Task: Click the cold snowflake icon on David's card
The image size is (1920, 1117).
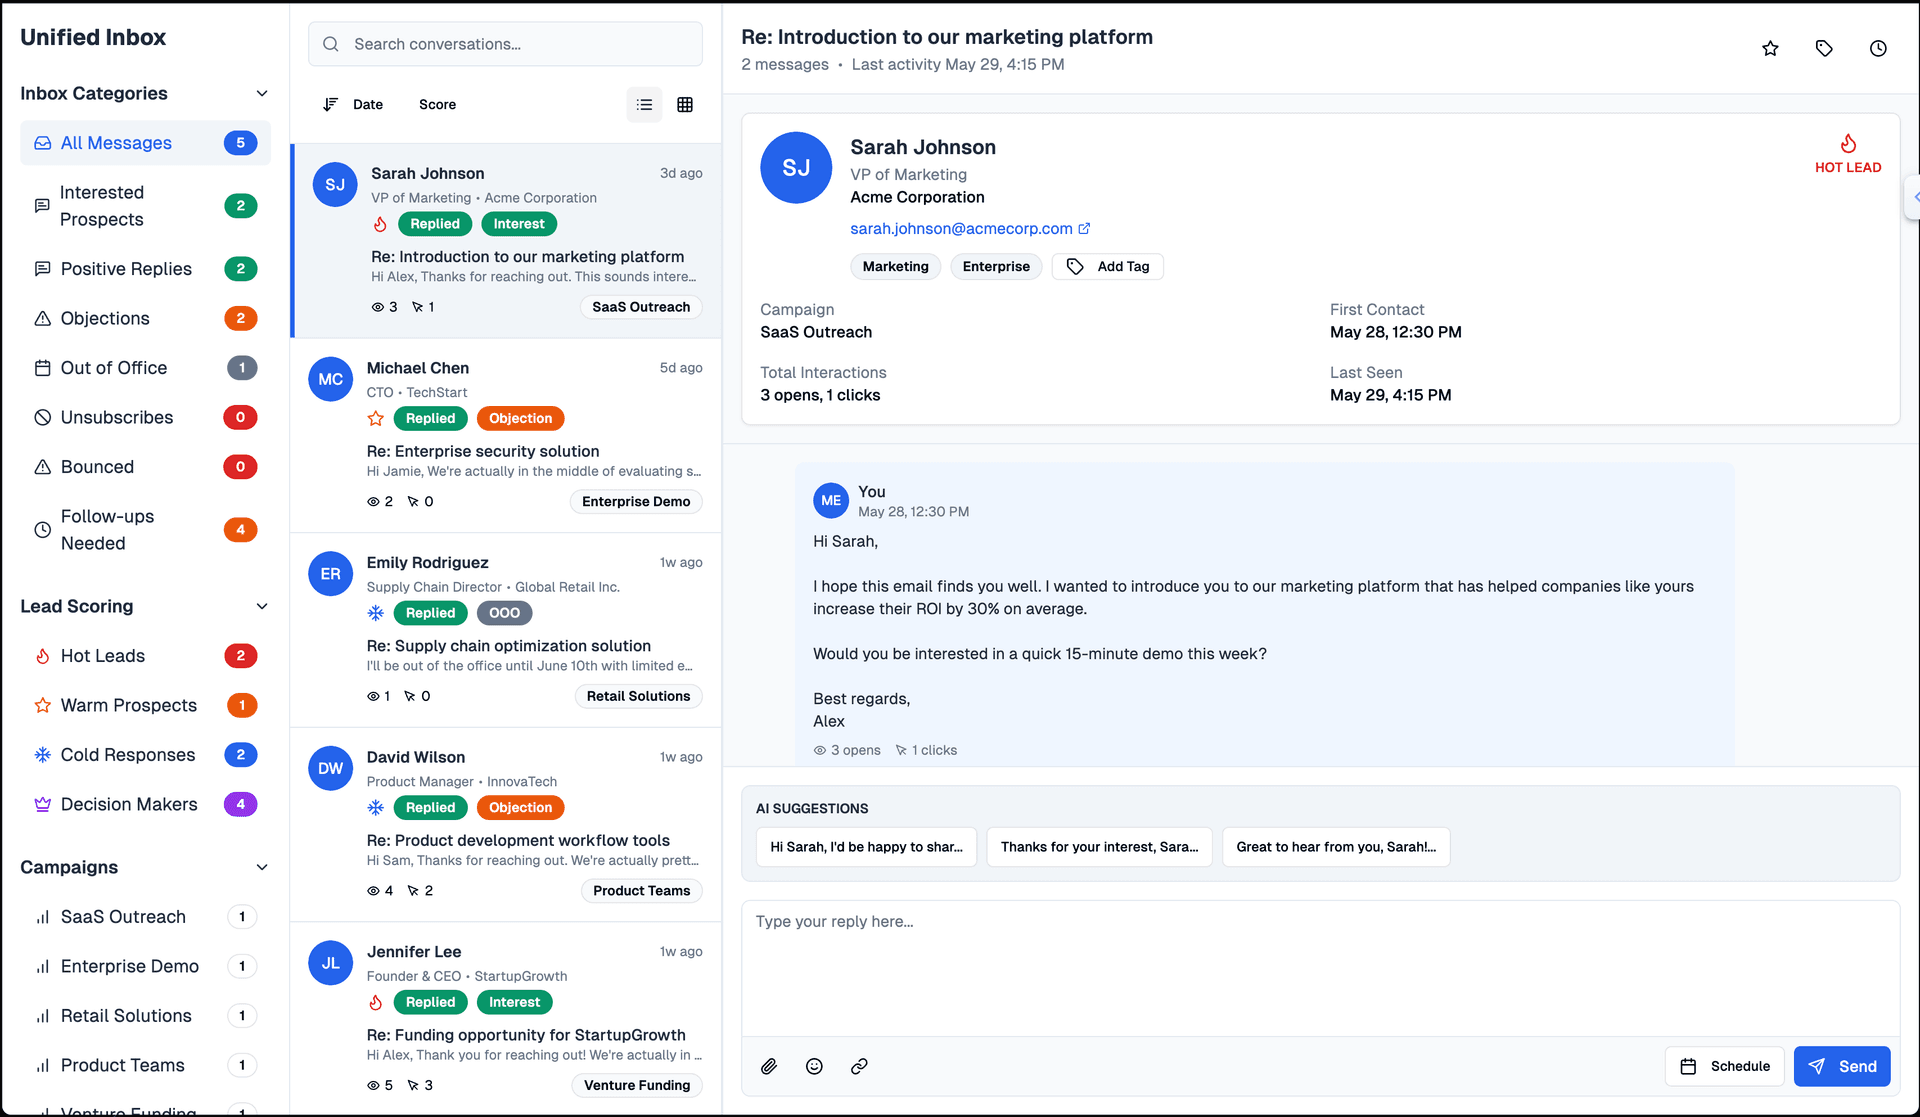Action: coord(376,807)
